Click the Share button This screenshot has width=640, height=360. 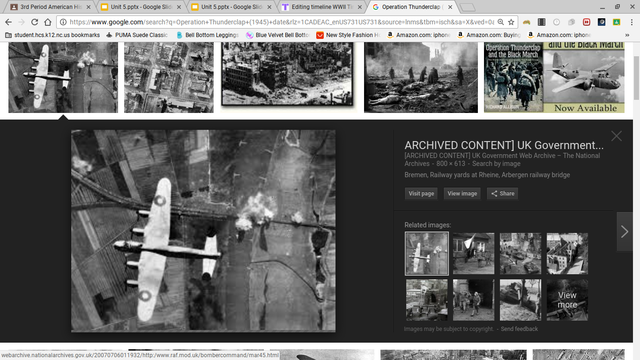coord(502,193)
